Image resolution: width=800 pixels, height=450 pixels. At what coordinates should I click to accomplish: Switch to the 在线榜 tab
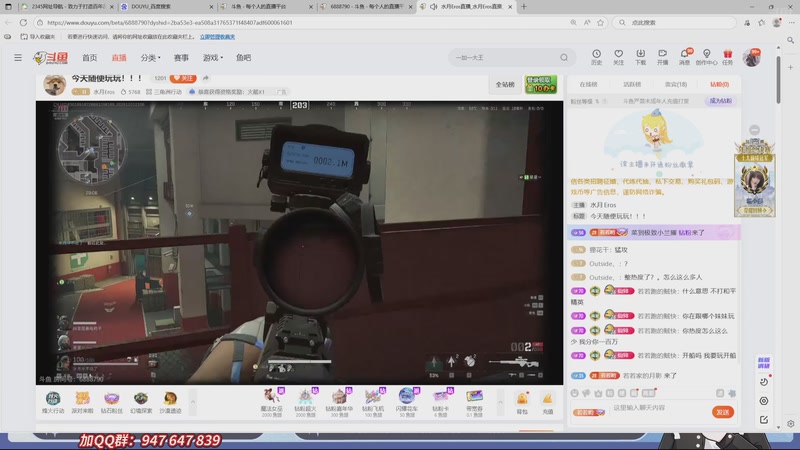[588, 84]
